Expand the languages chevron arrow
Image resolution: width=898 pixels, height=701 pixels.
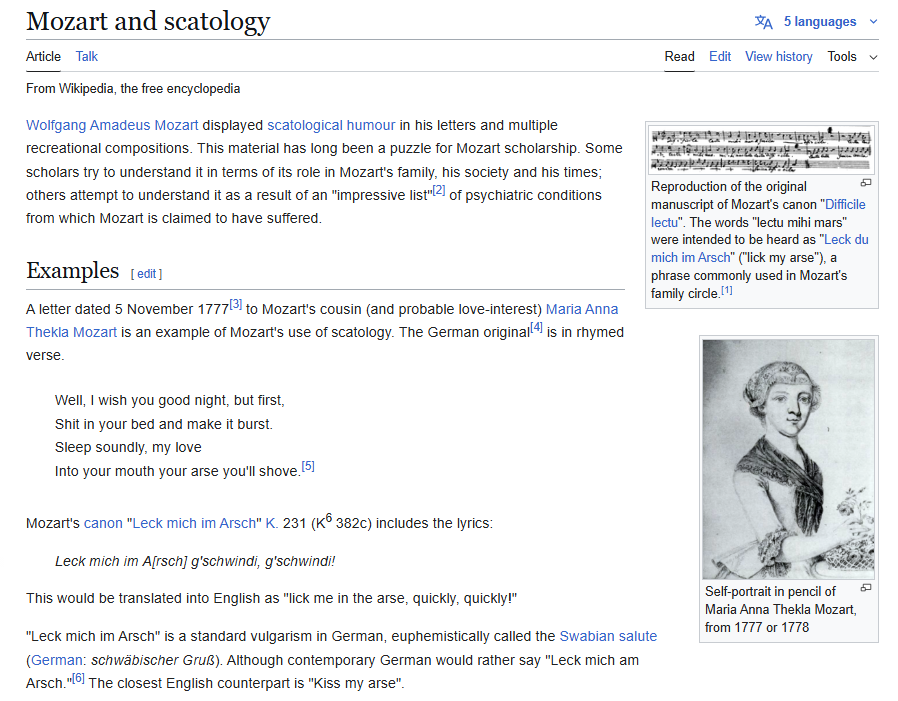pos(873,22)
